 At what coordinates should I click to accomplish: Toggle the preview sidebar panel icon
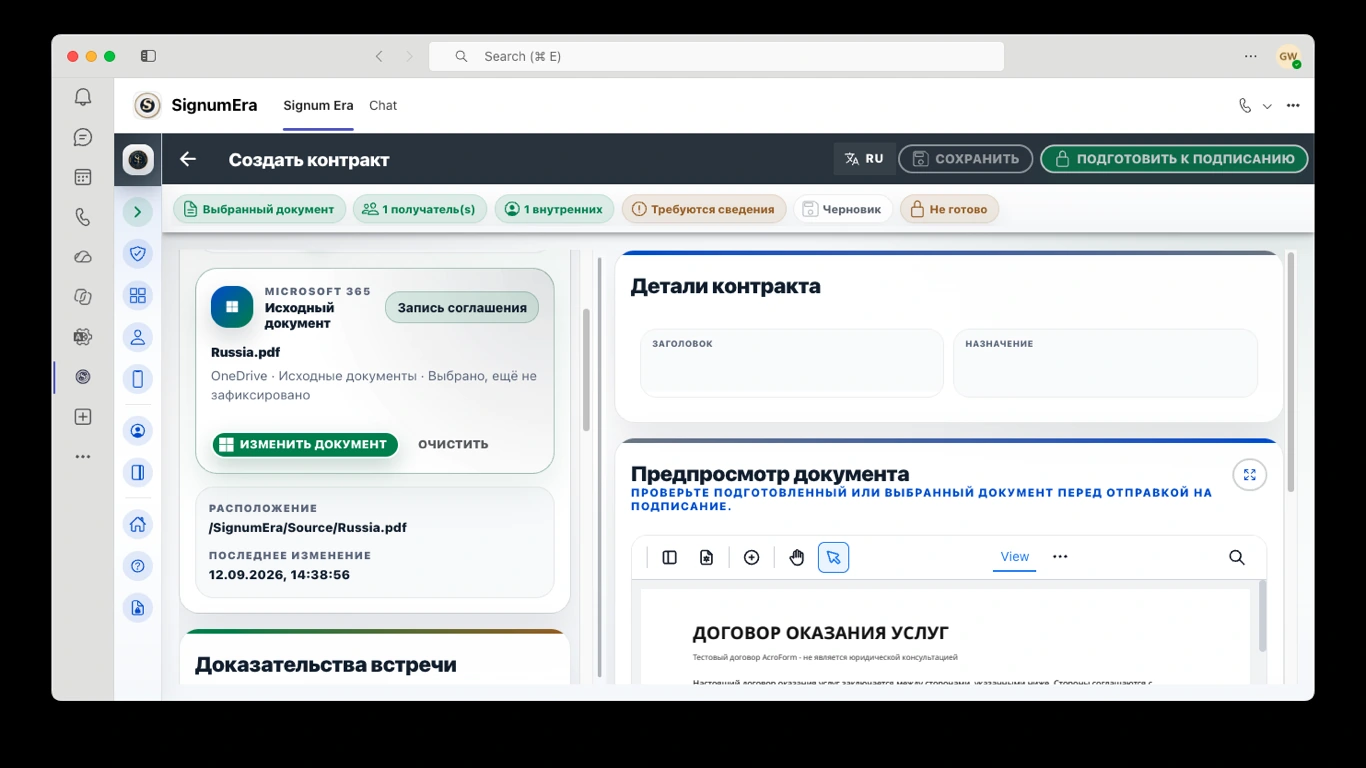670,557
